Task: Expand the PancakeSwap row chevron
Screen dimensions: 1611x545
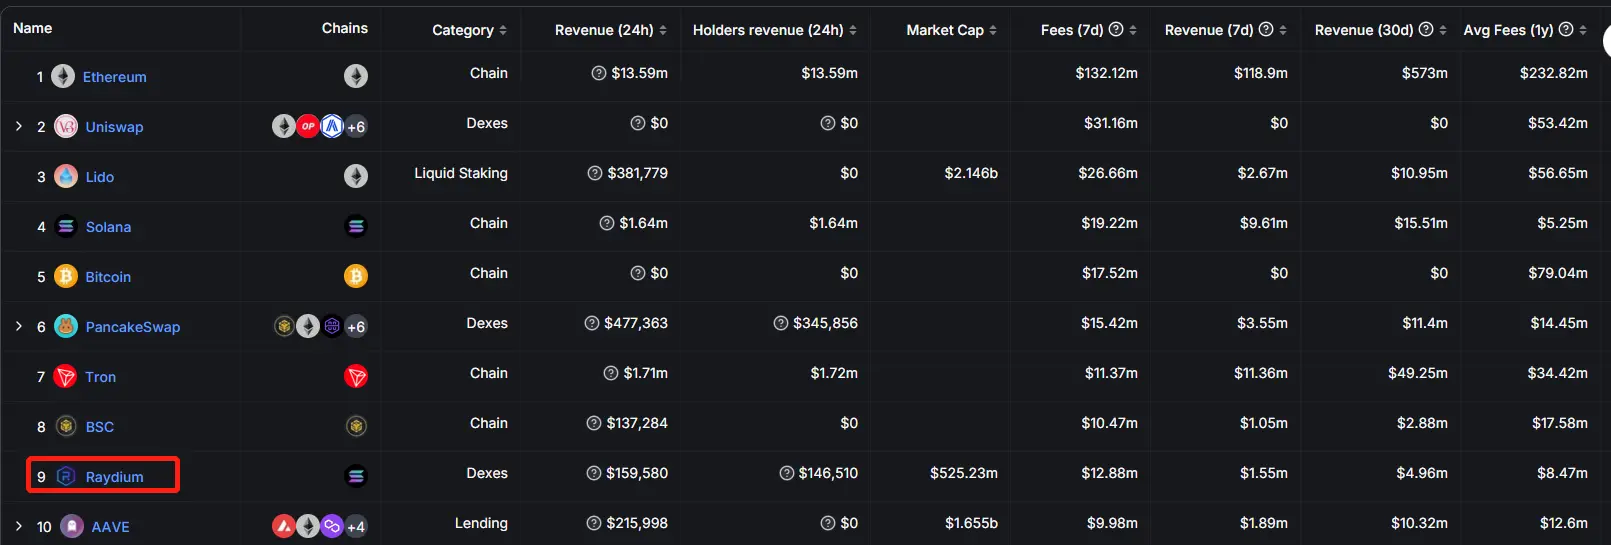Action: [19, 326]
